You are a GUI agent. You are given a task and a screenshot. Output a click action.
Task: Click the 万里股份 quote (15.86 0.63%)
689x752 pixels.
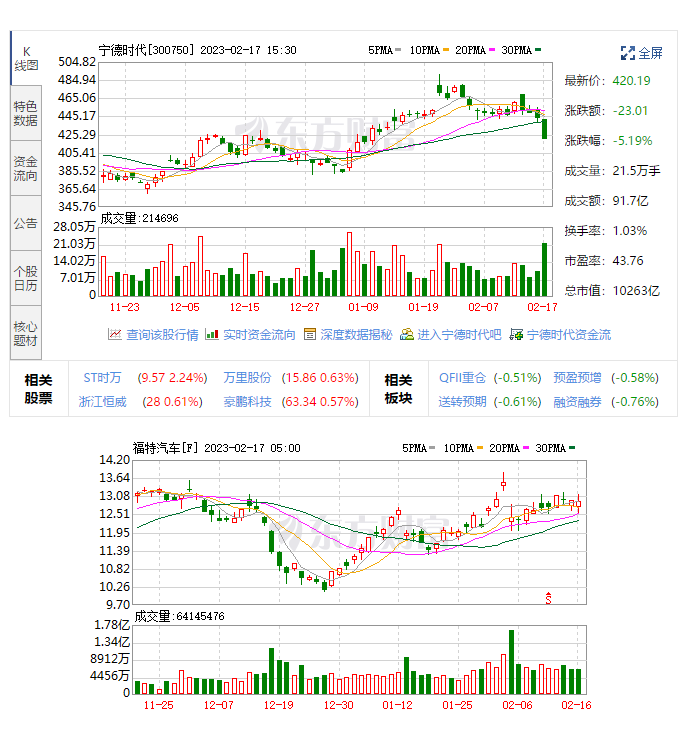point(320,377)
